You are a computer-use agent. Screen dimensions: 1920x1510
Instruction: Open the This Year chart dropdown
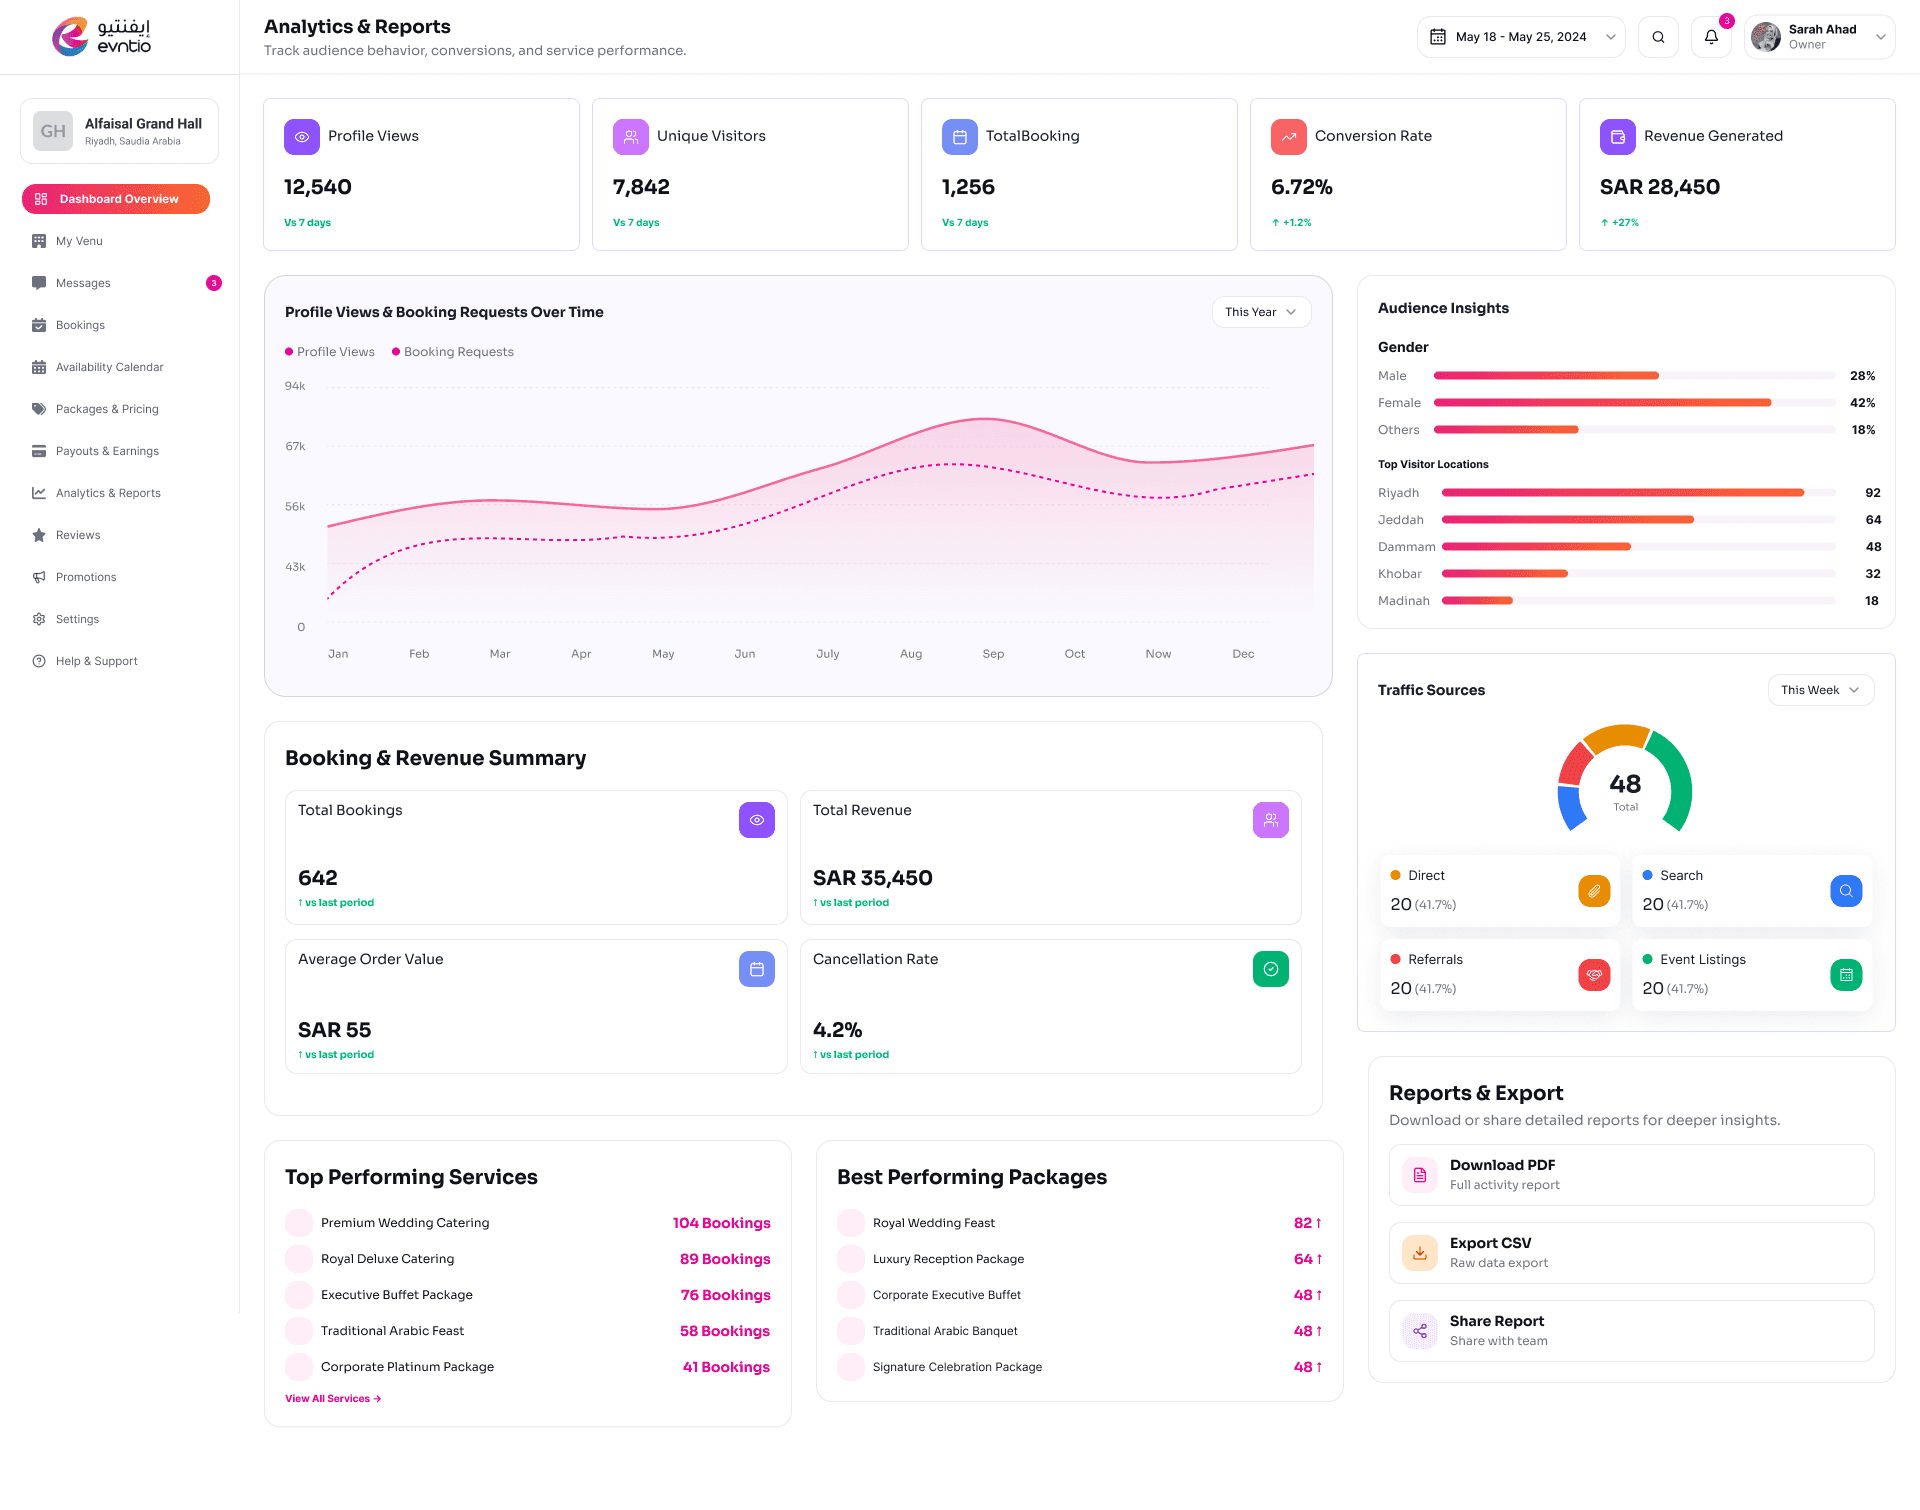[1261, 312]
